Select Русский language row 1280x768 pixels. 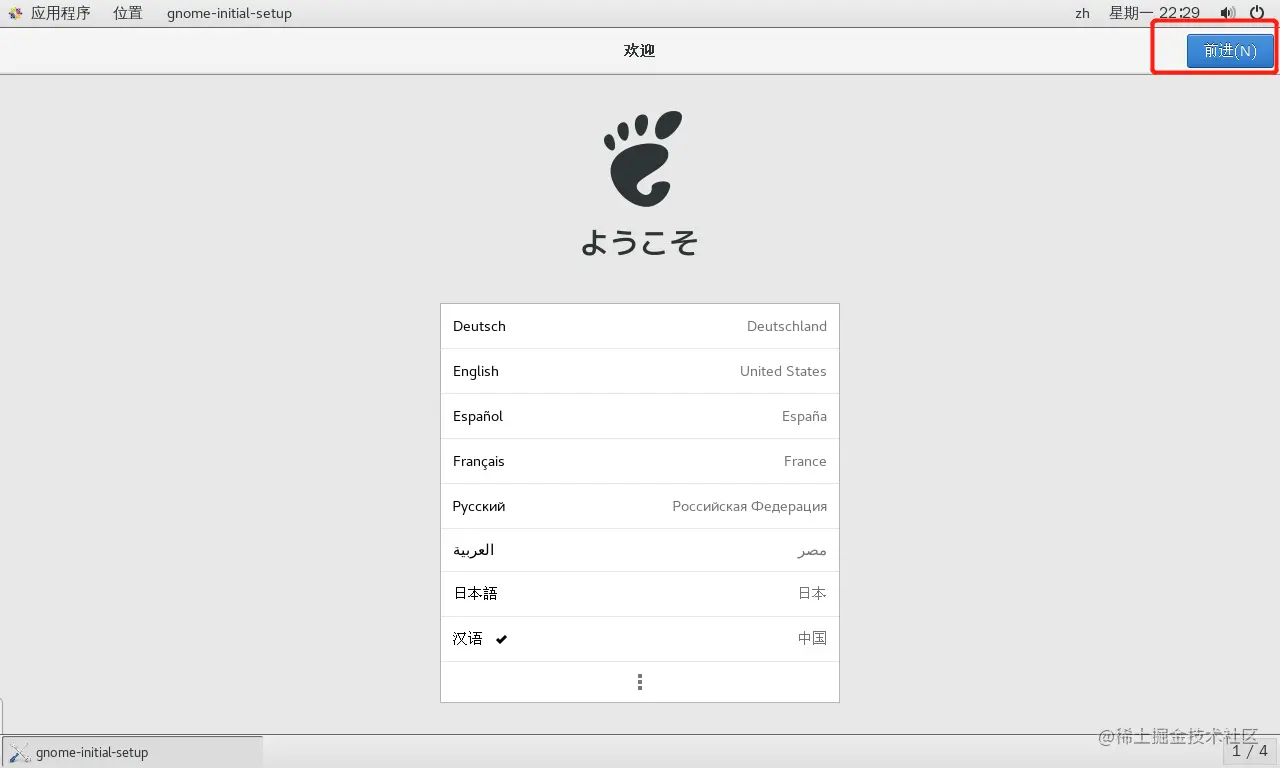640,506
